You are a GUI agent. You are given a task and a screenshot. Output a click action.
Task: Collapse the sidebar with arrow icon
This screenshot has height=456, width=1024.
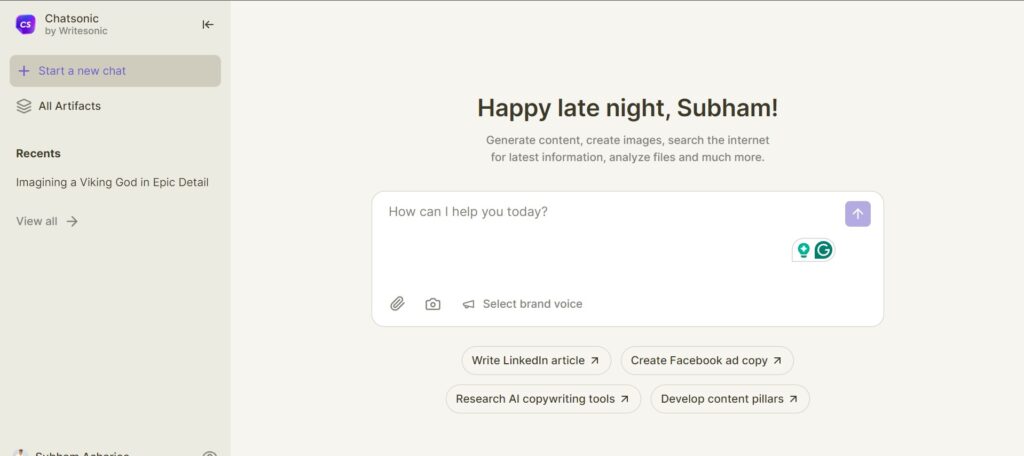click(208, 25)
